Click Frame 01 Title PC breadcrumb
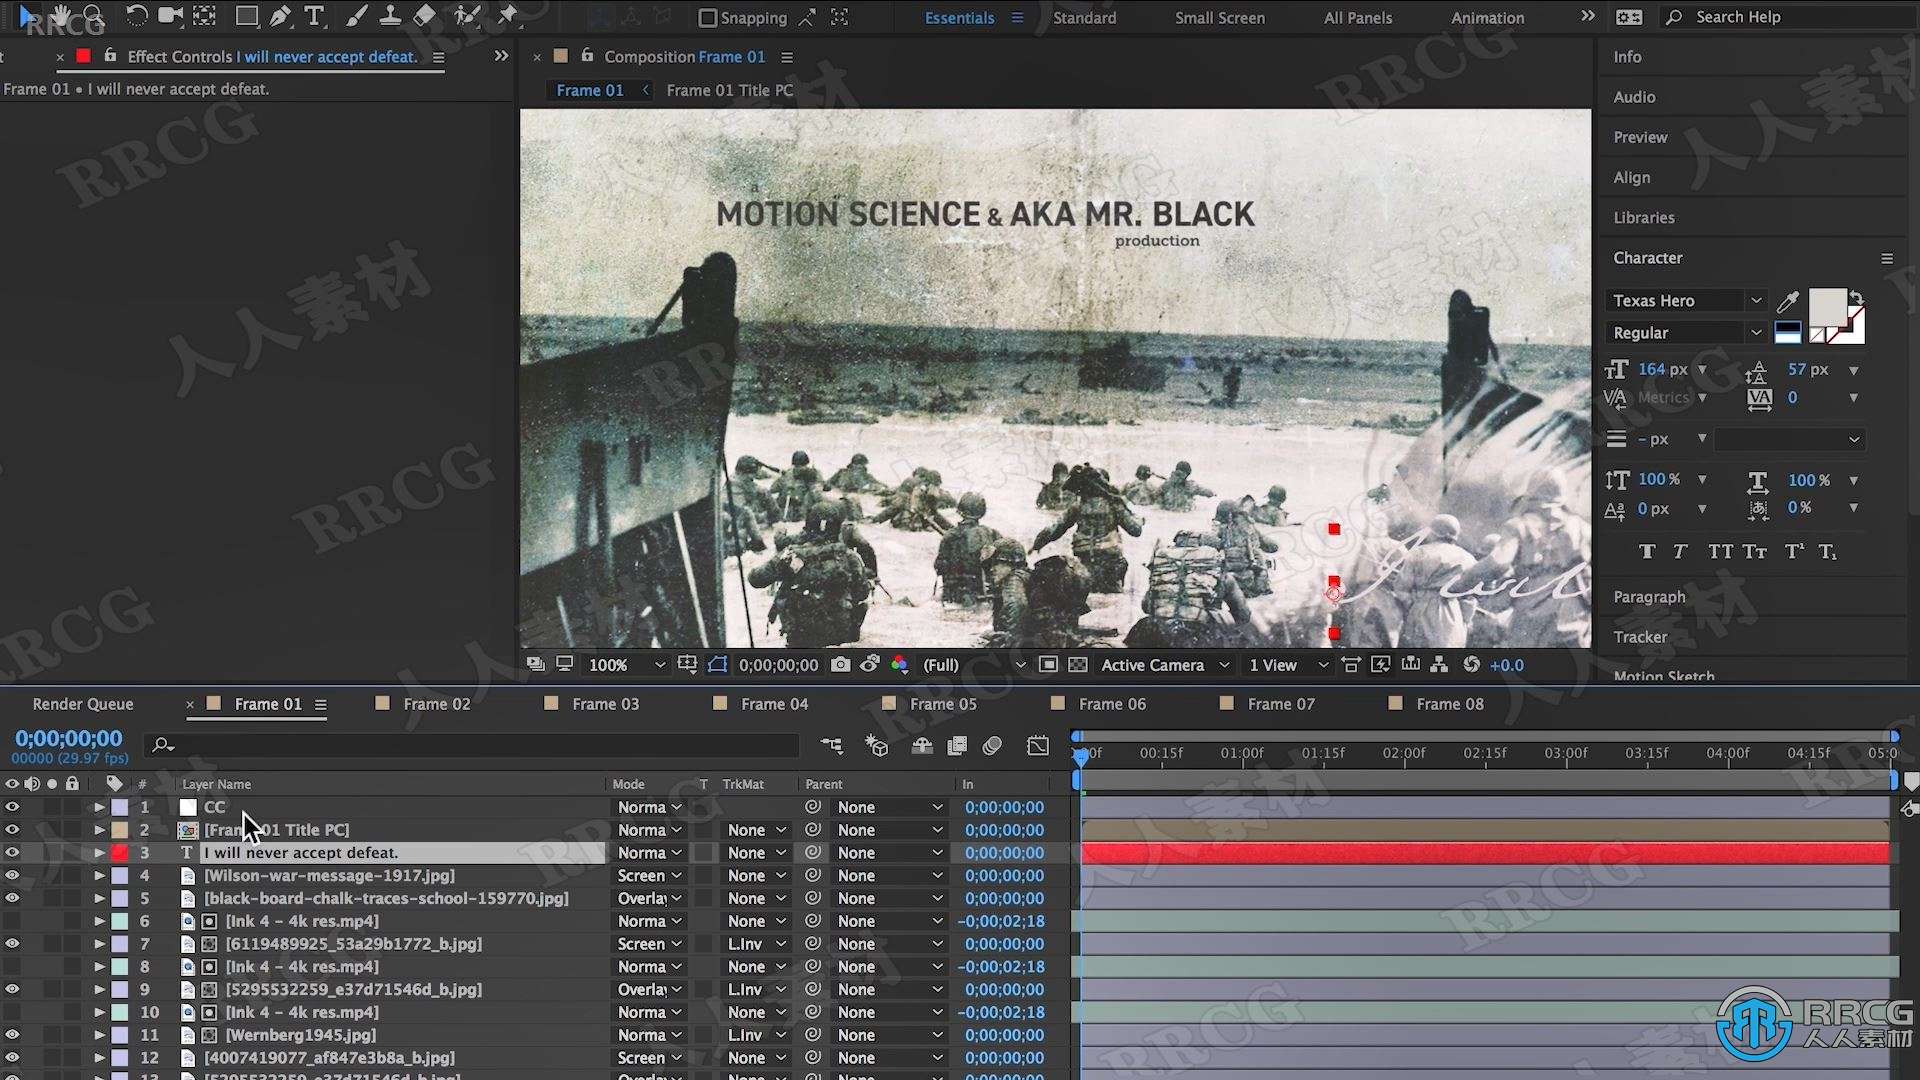 pos(729,90)
